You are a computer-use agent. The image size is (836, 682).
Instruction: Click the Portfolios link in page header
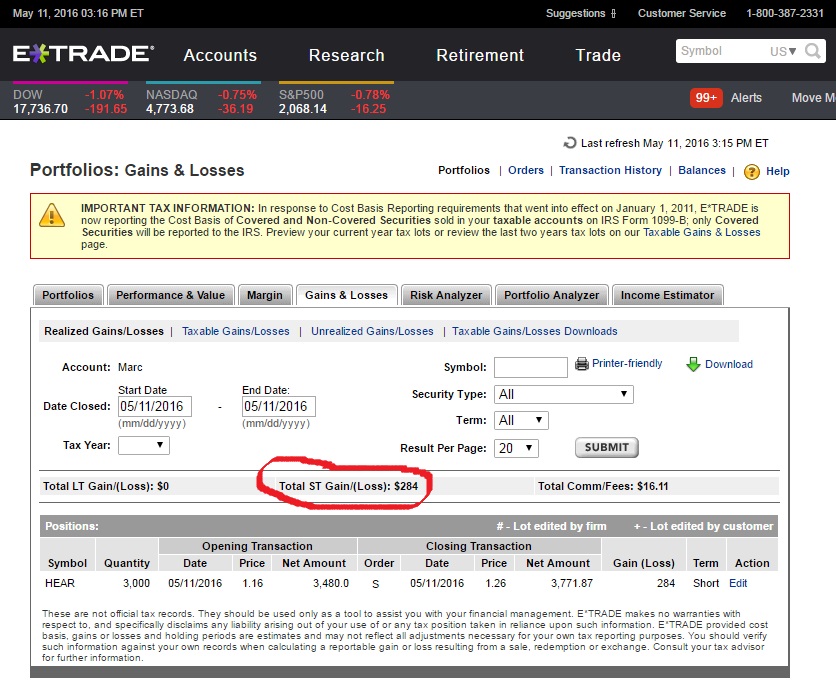click(464, 170)
